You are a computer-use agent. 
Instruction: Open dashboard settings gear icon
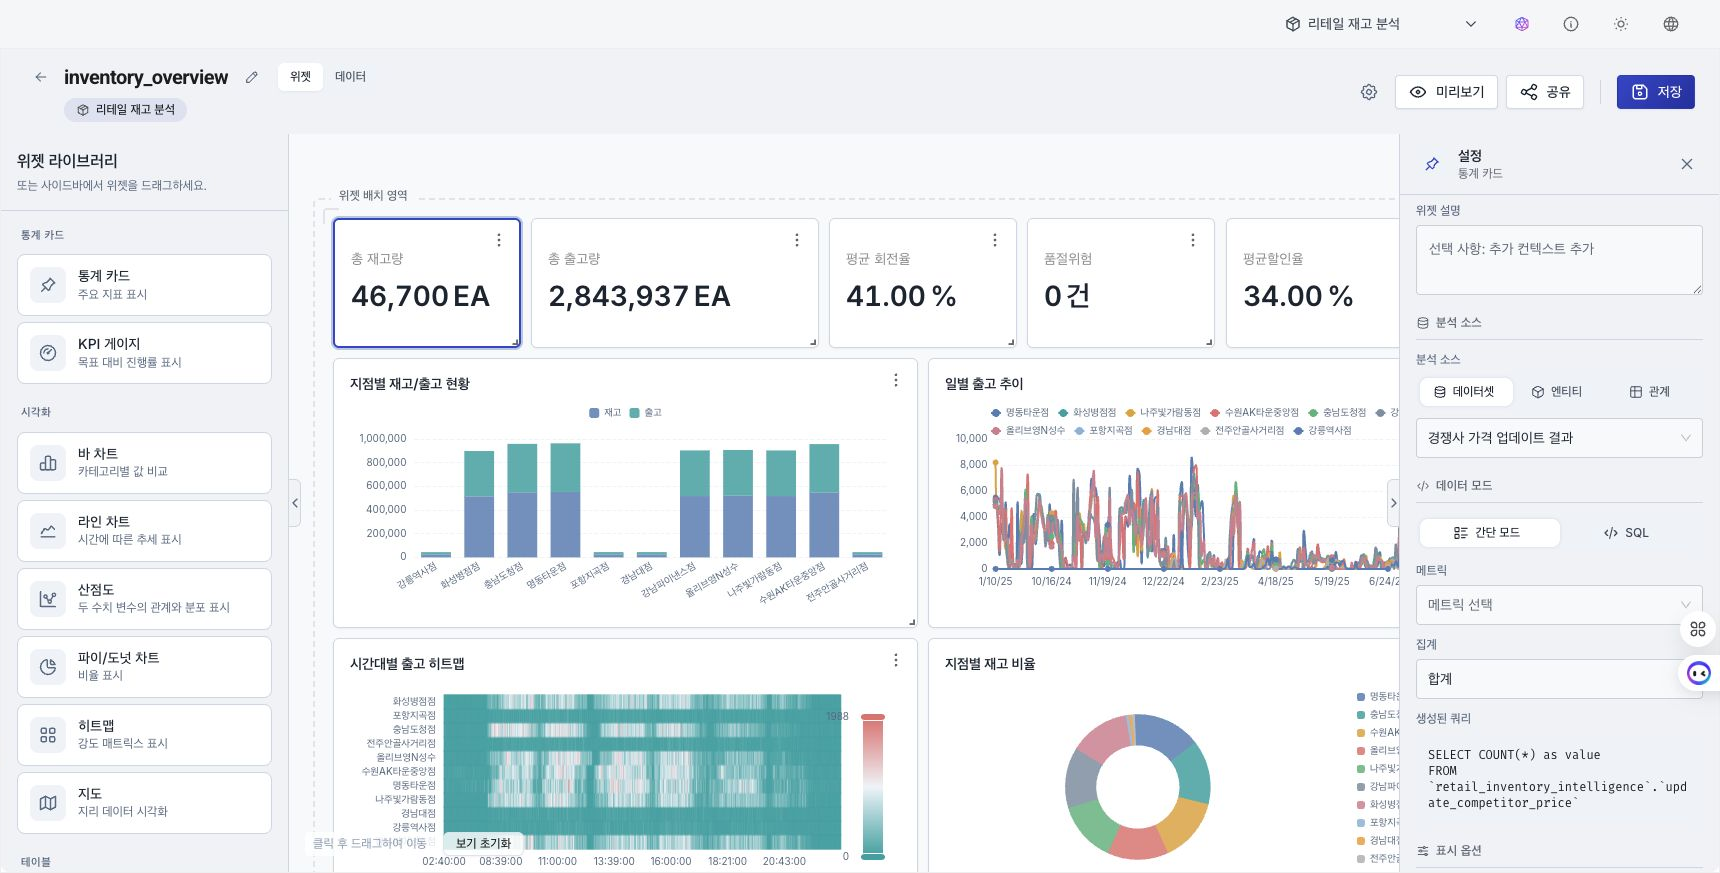1369,92
